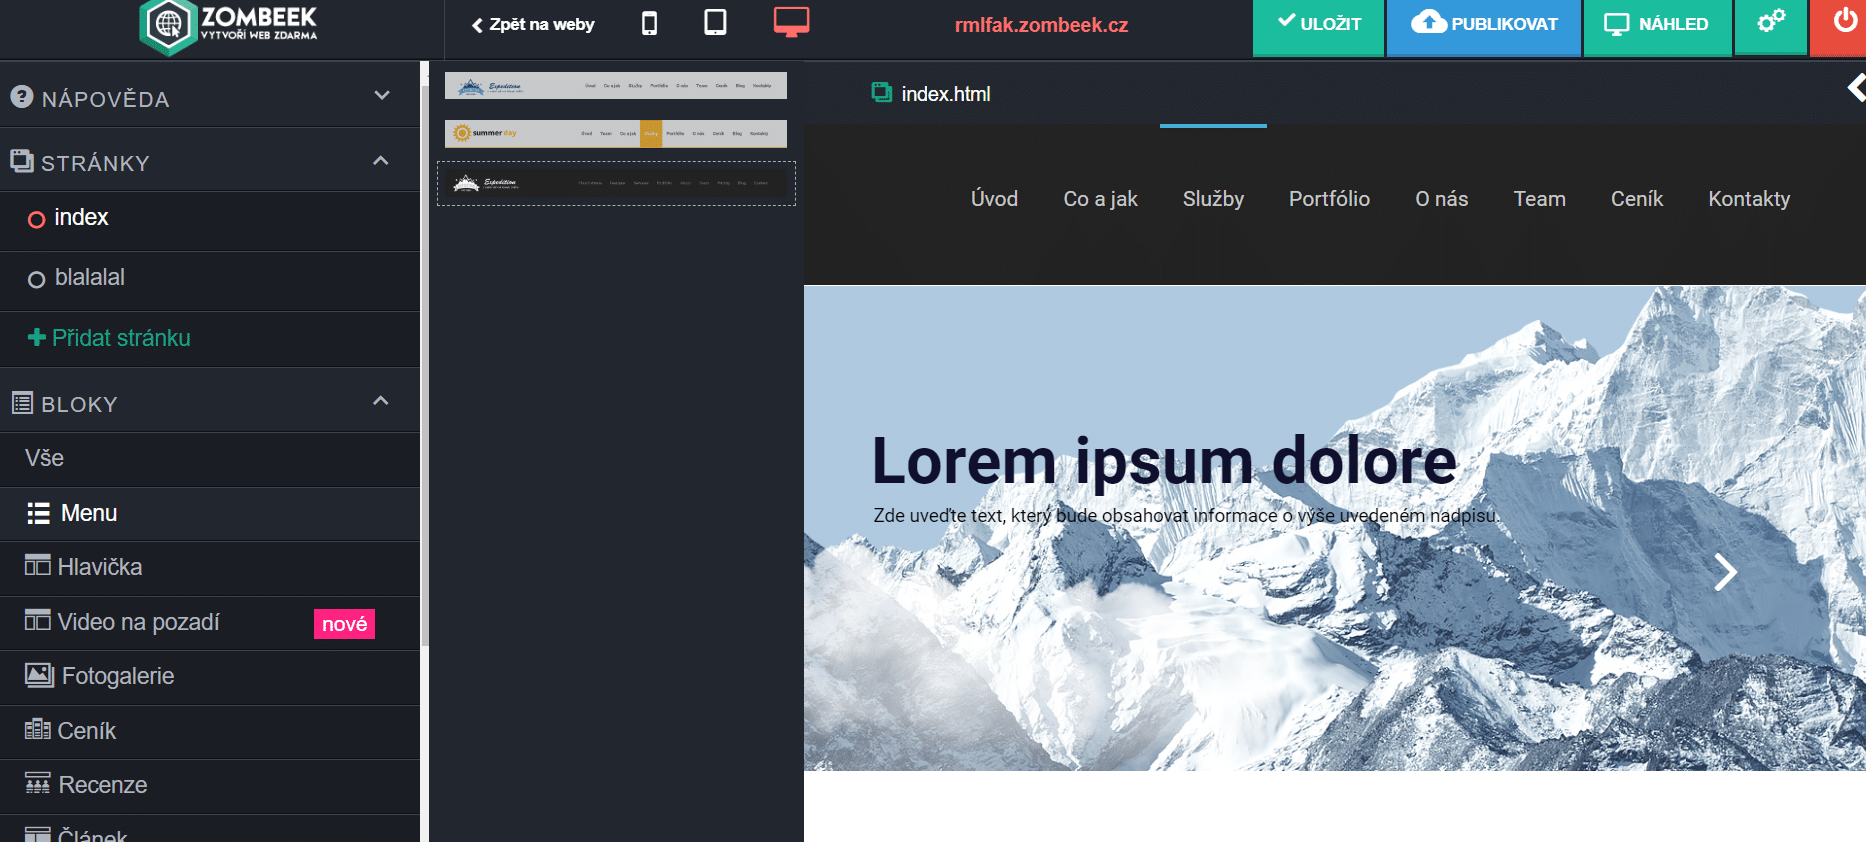
Task: Open the Recenze block category
Action: pos(210,786)
